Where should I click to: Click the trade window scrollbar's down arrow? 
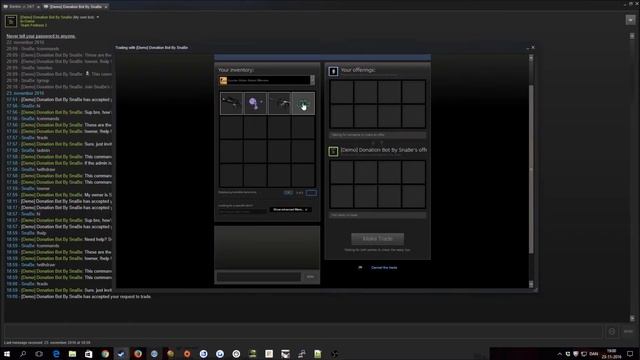coord(531,284)
